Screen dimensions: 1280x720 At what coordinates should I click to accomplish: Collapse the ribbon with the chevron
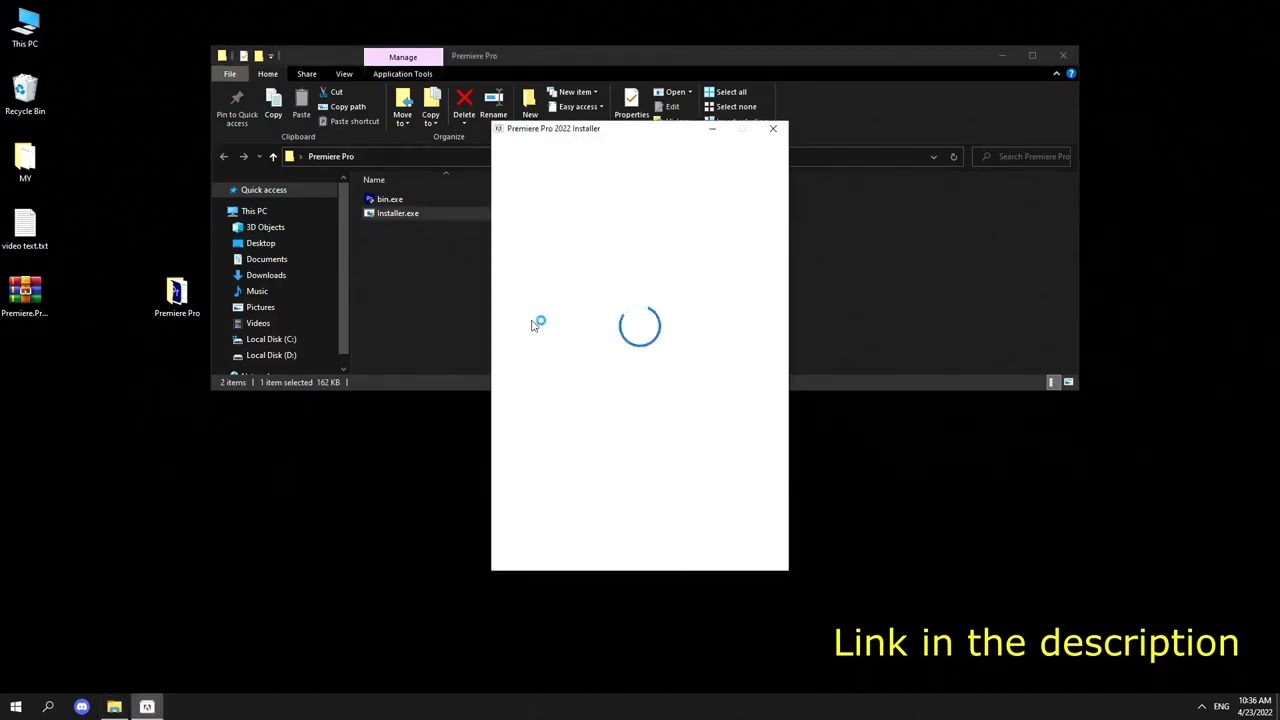coord(1056,74)
